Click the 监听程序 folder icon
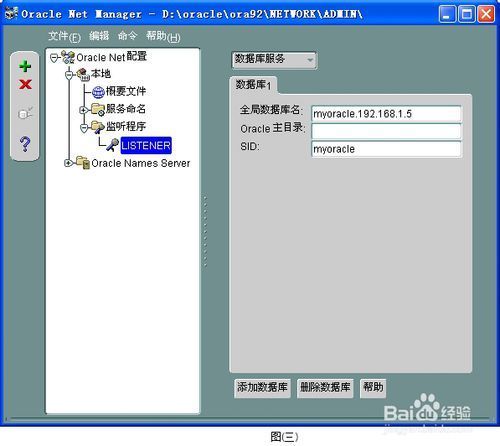The image size is (500, 446). click(98, 127)
